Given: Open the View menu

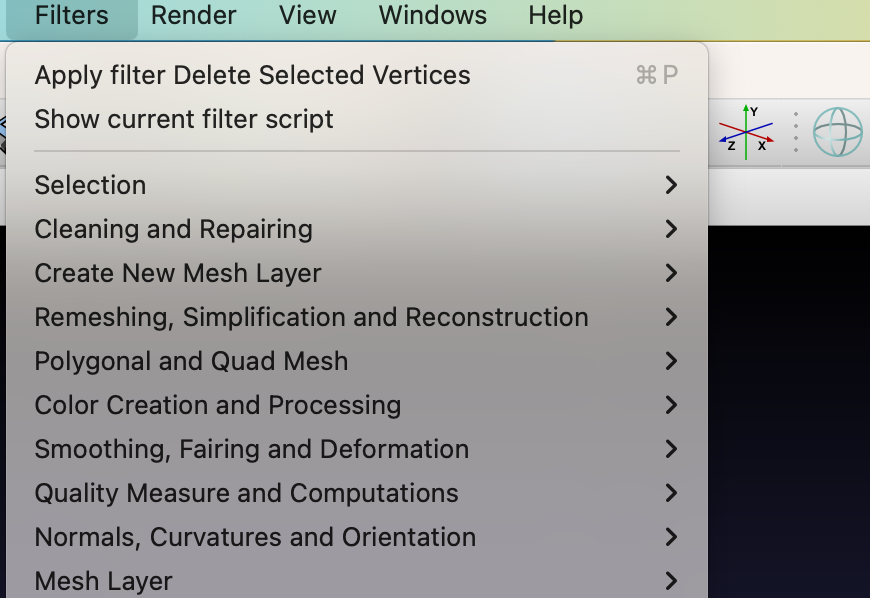Looking at the screenshot, I should [x=307, y=16].
